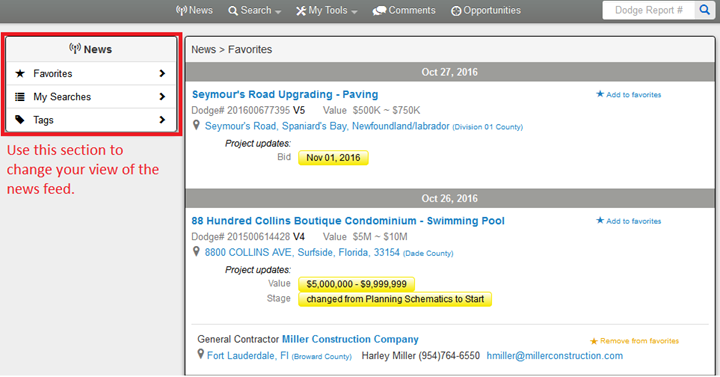This screenshot has width=720, height=377.
Task: Expand the Favorites chevron arrow
Action: coord(162,73)
